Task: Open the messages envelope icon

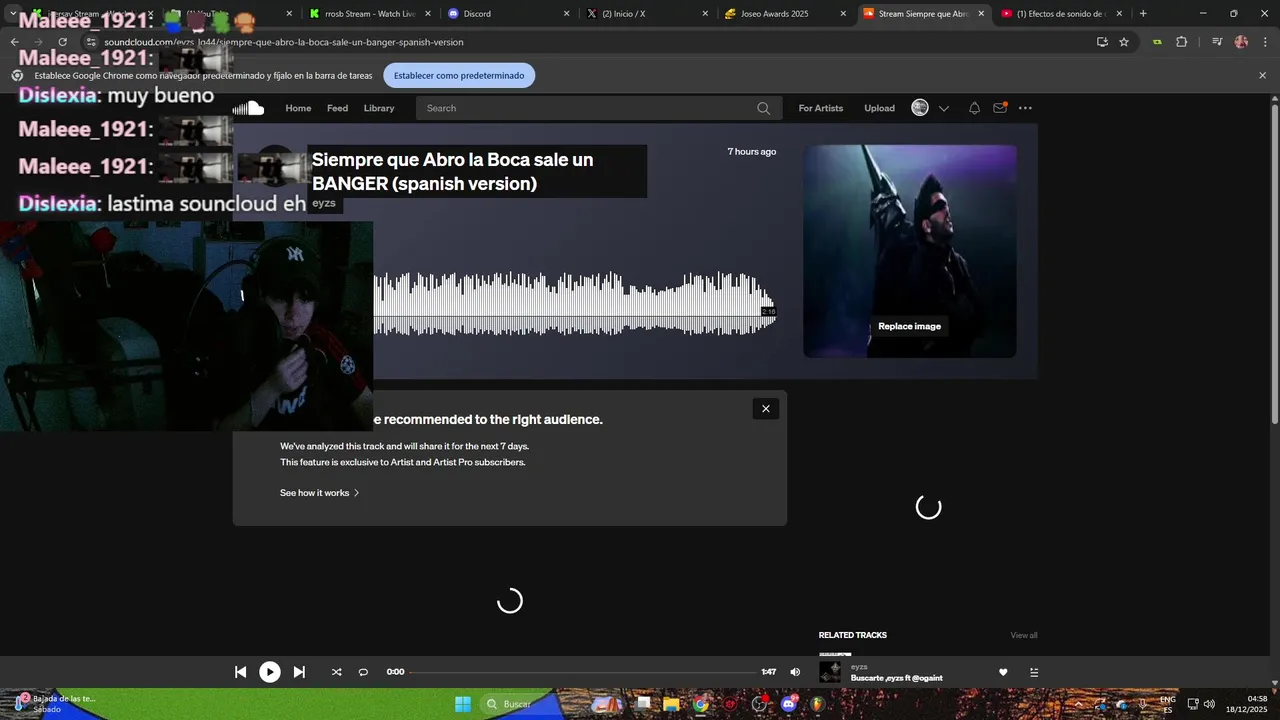Action: [1000, 108]
